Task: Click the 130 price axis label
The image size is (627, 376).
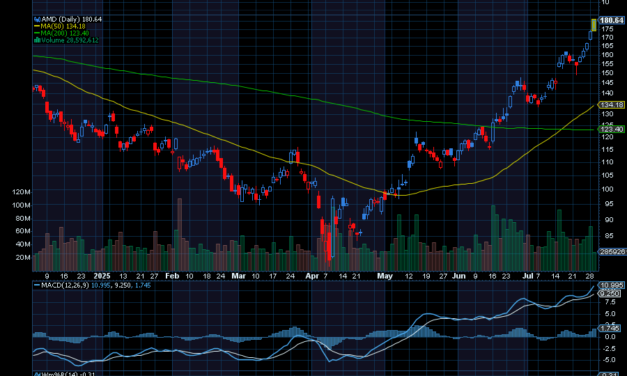Action: (x=607, y=114)
